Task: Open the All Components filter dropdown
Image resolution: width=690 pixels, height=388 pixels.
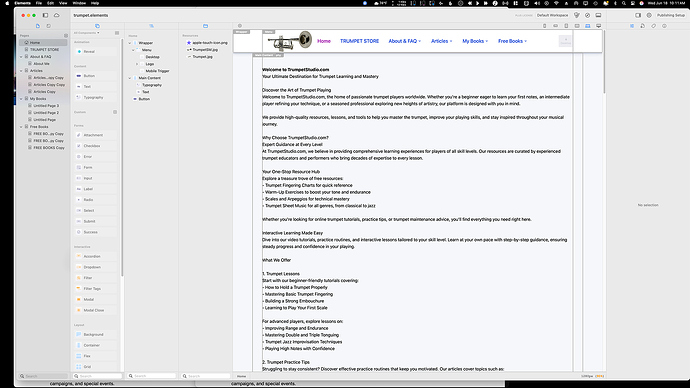Action: click(x=86, y=33)
